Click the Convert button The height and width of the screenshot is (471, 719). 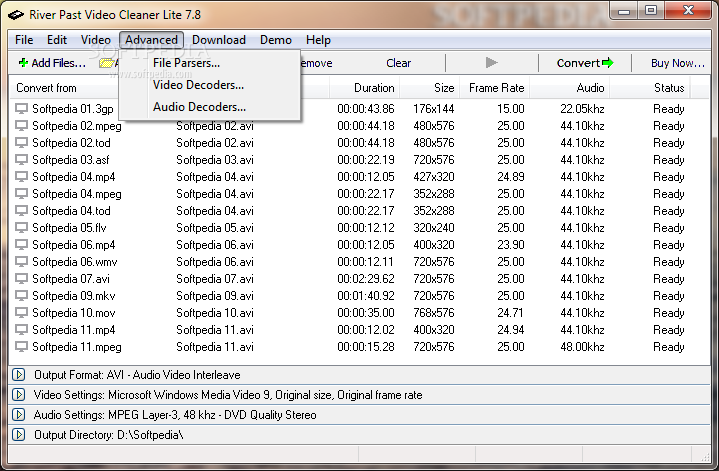(585, 63)
